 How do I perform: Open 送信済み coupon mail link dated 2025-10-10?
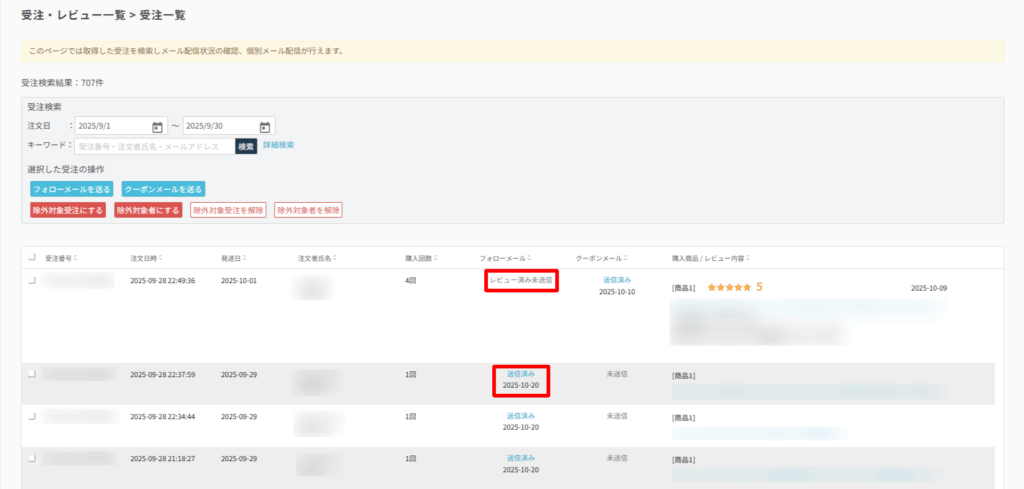617,280
